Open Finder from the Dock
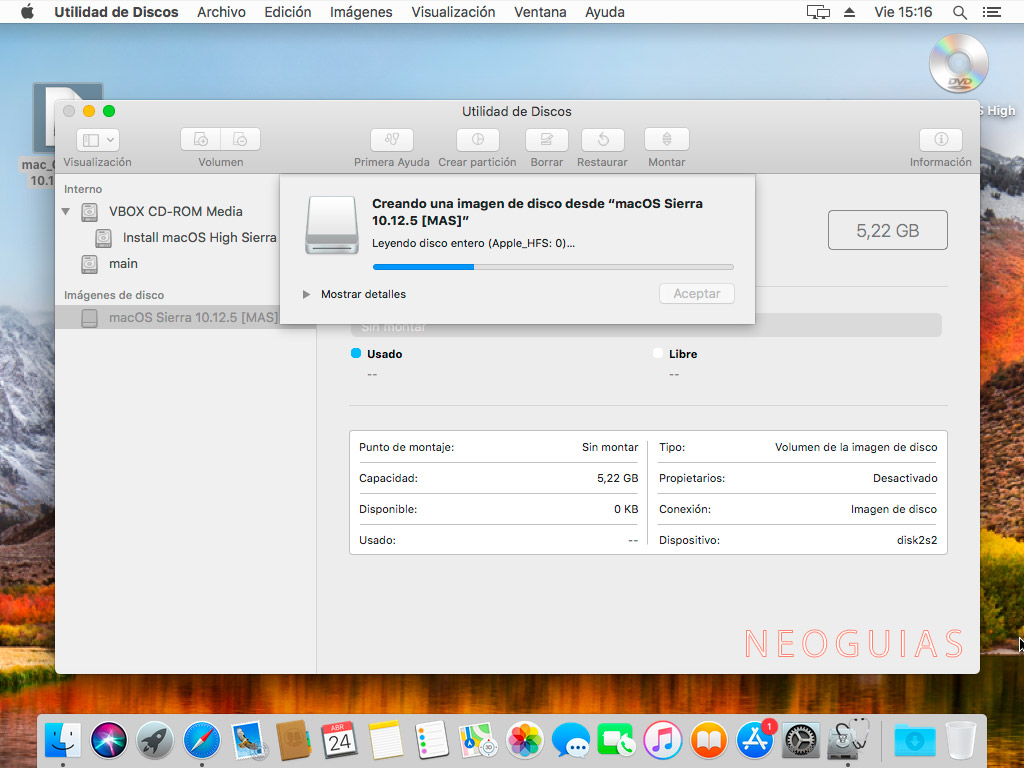1024x768 pixels. [x=63, y=741]
